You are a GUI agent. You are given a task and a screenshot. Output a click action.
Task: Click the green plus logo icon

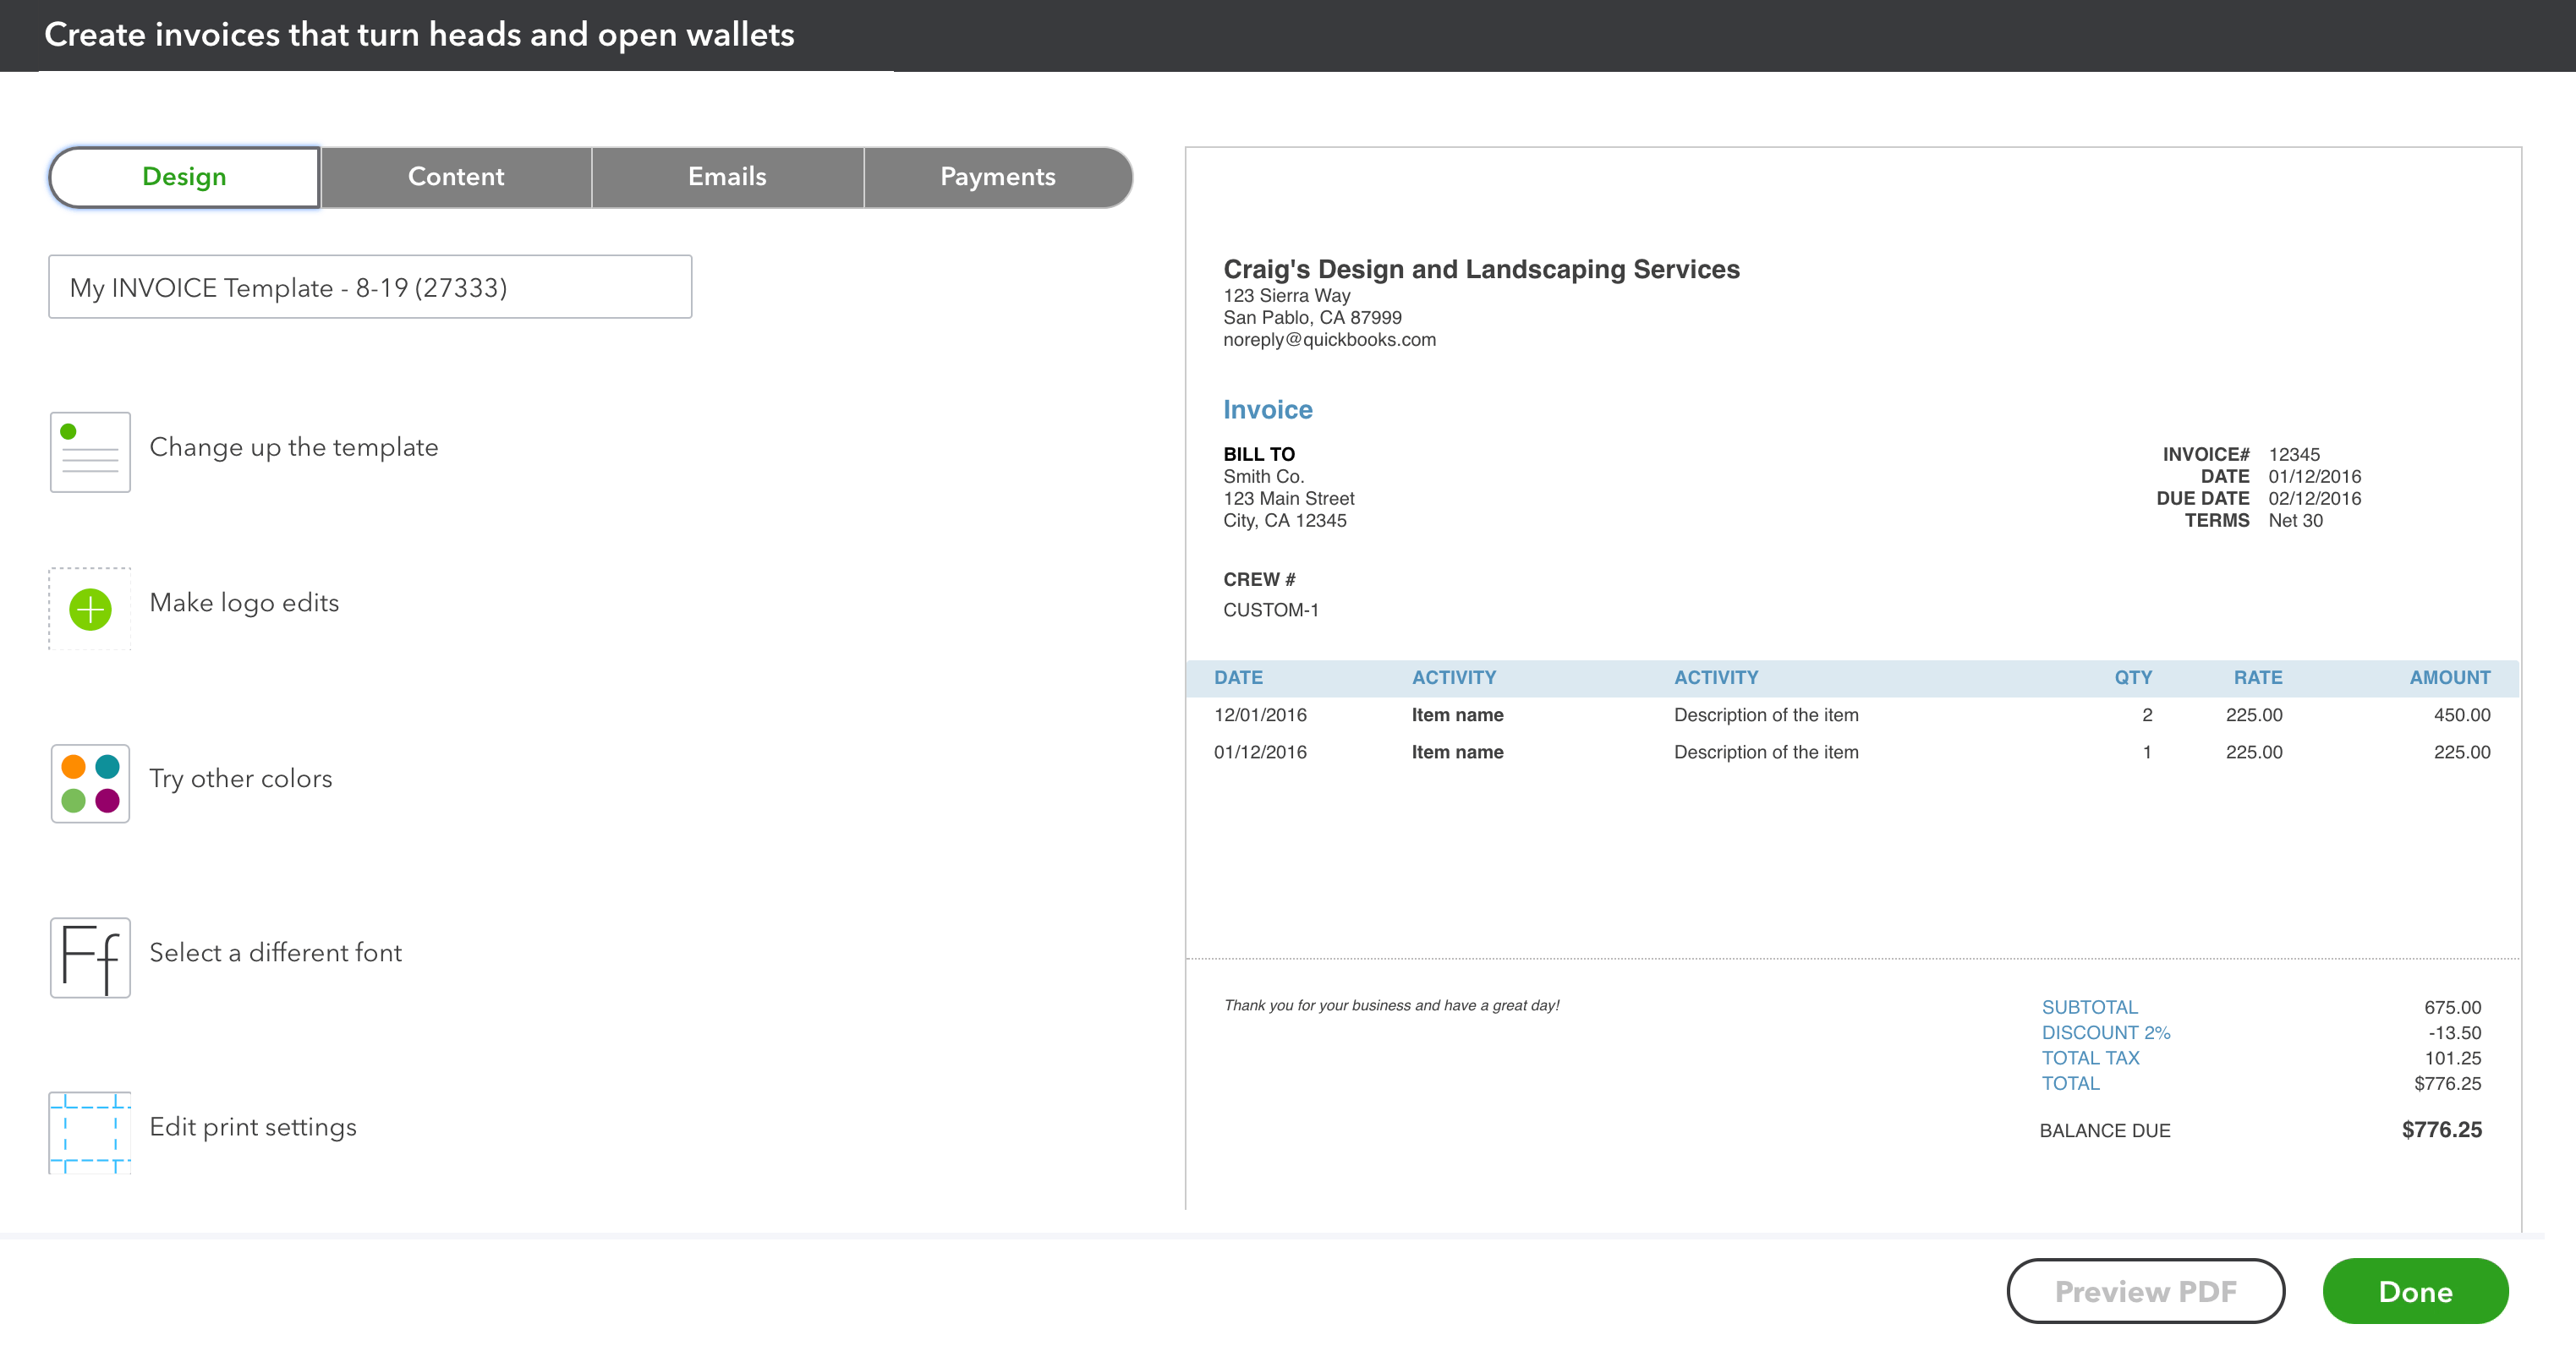(x=90, y=608)
